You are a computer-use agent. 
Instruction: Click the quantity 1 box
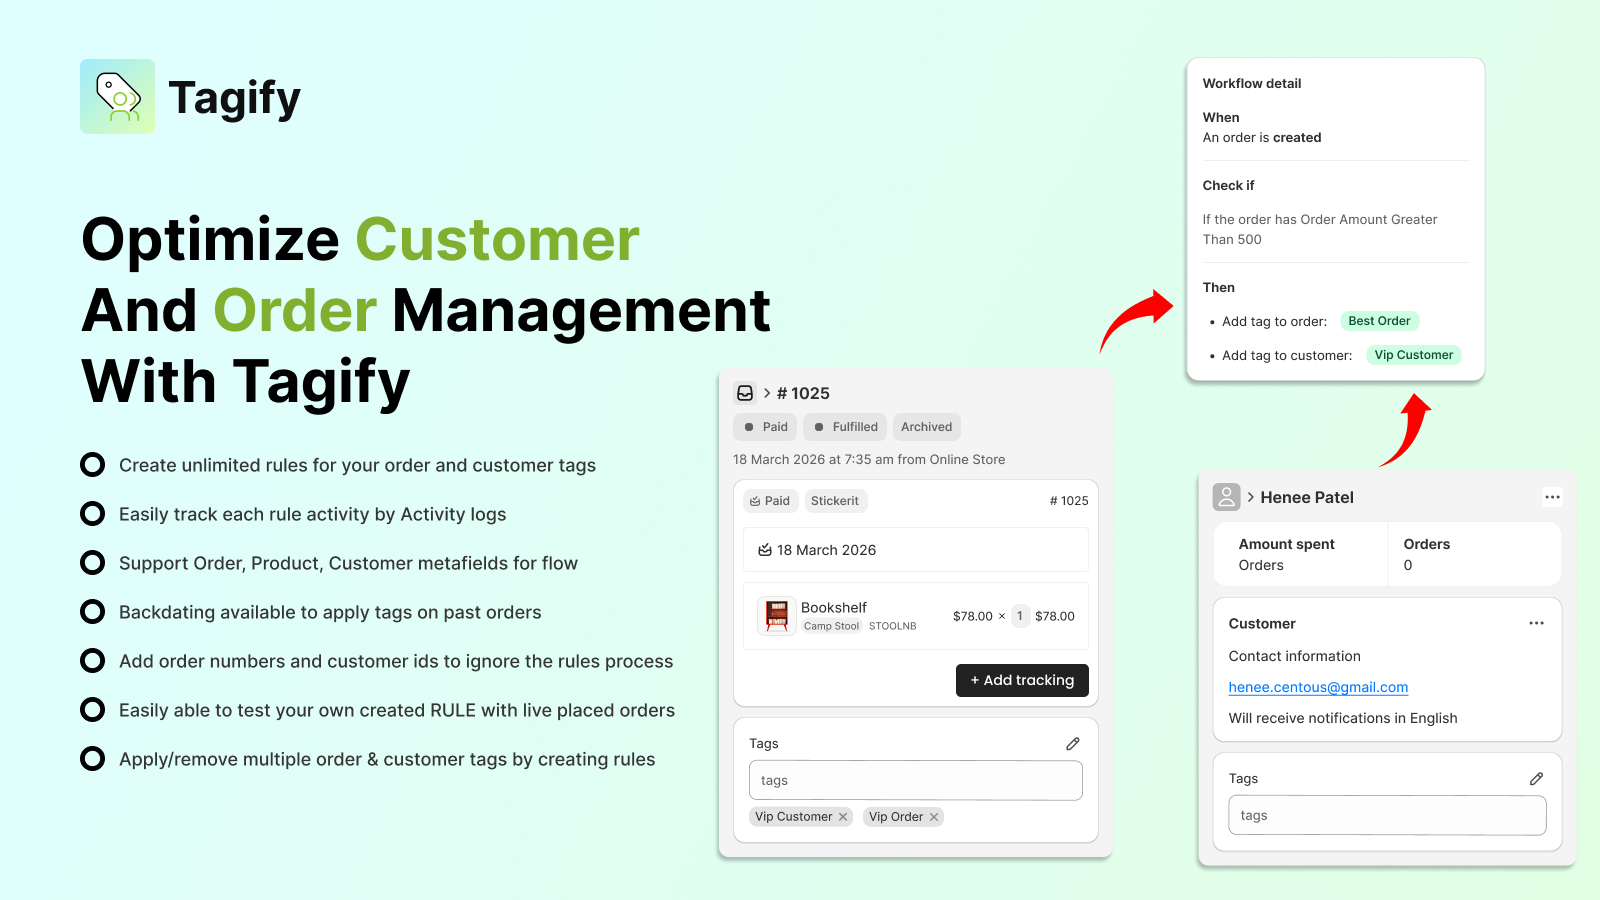point(1020,616)
